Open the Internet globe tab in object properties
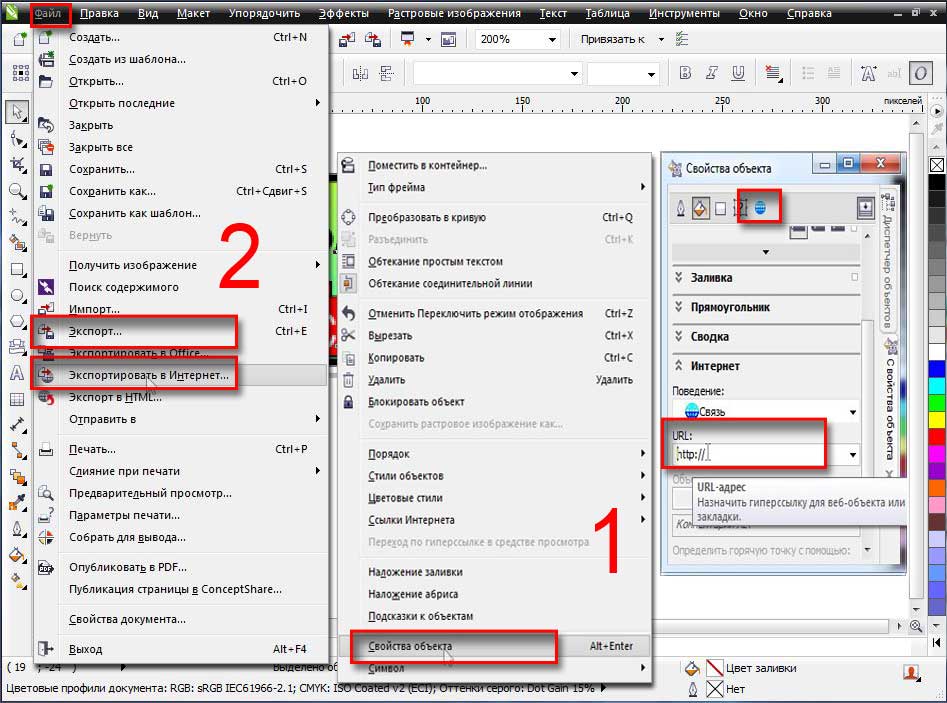Viewport: 947px width, 703px height. (x=761, y=207)
